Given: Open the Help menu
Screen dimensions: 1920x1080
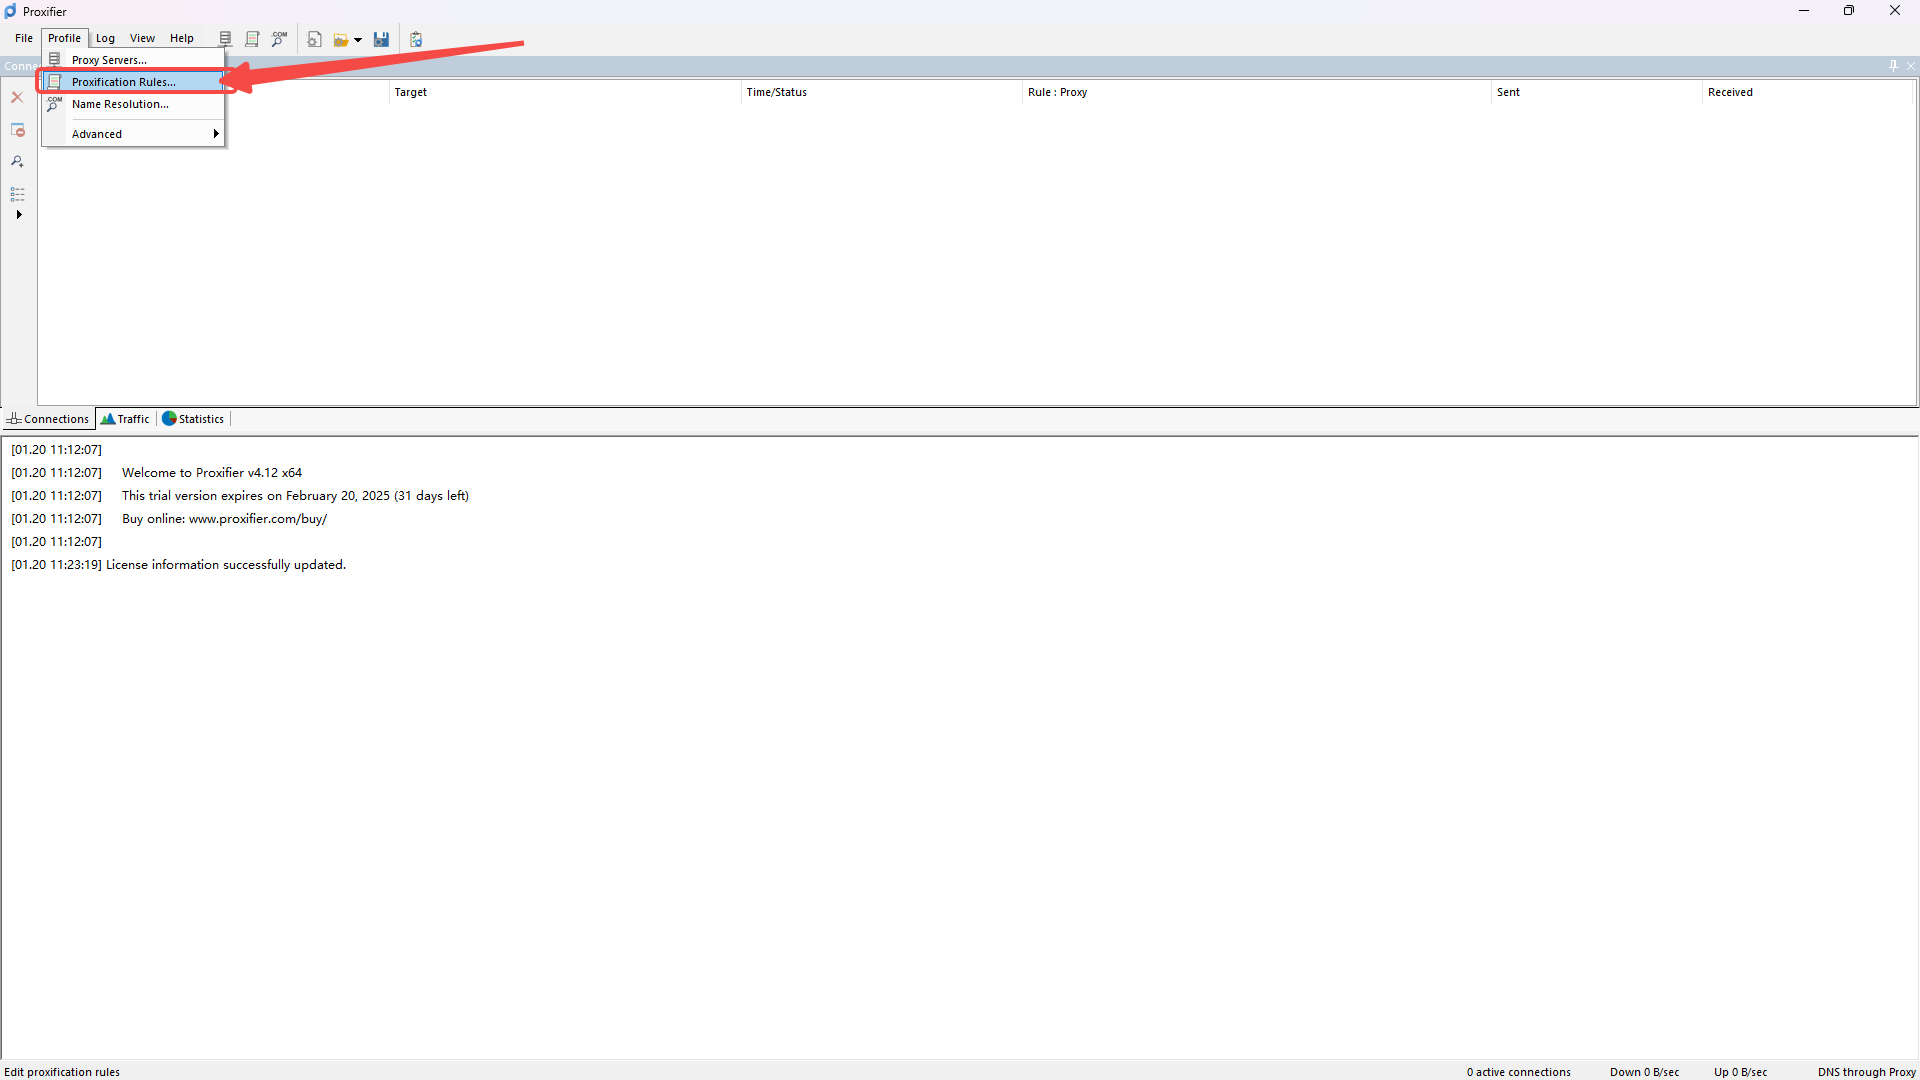Looking at the screenshot, I should [182, 38].
